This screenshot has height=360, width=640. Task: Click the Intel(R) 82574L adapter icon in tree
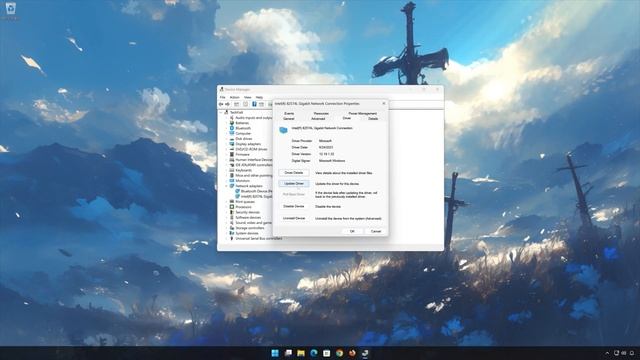[x=237, y=196]
